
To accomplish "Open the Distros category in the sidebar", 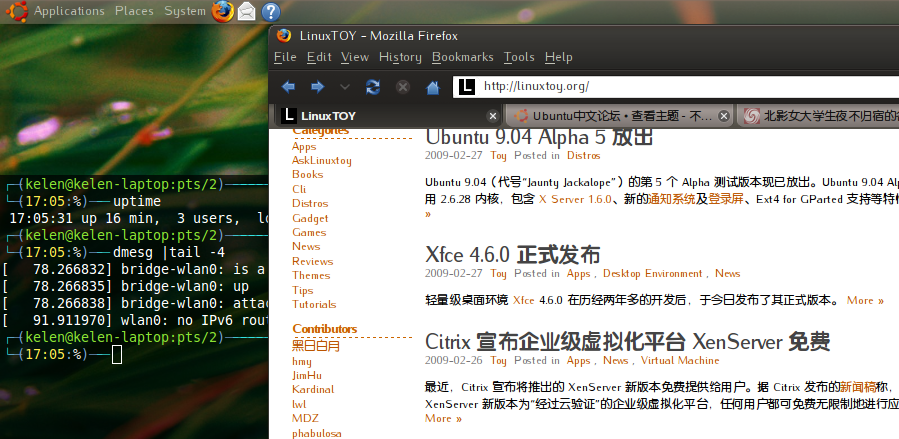I will 310,203.
